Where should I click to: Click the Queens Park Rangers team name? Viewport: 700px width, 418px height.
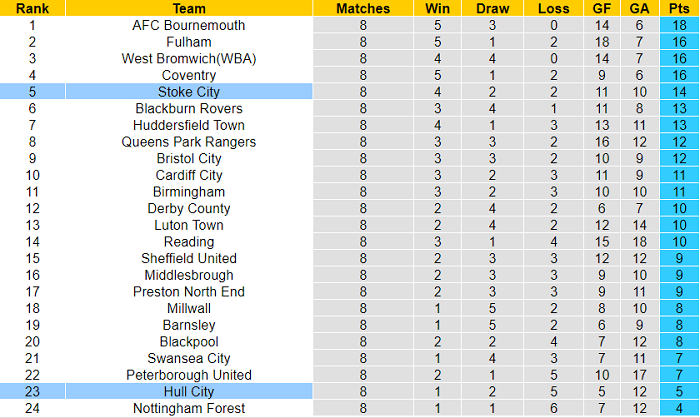(x=189, y=142)
